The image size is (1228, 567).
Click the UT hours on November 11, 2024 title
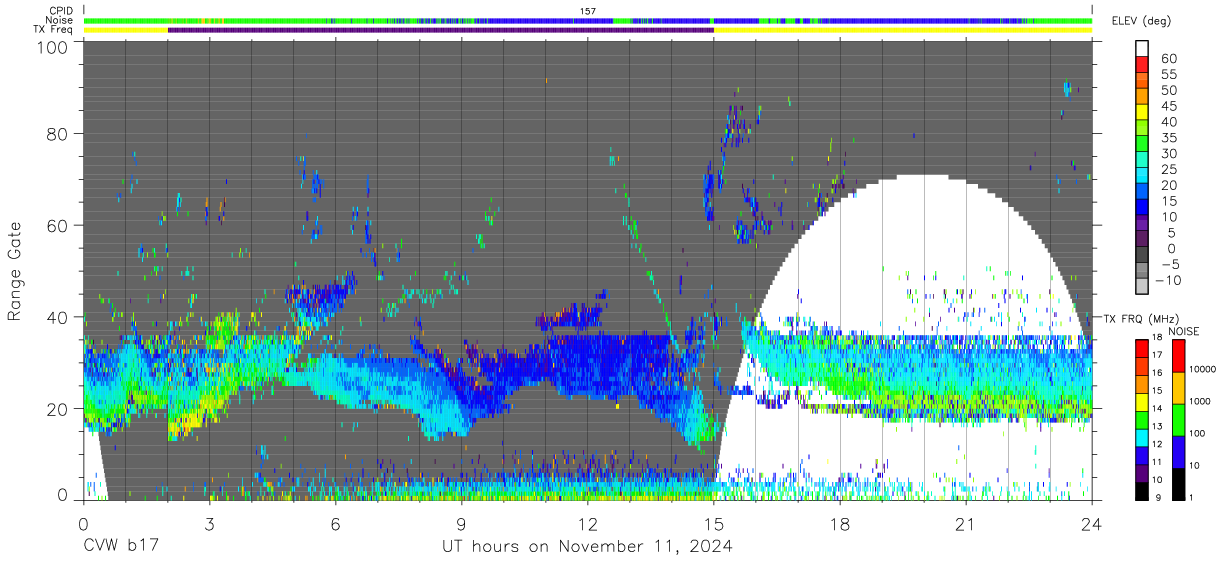pos(588,547)
